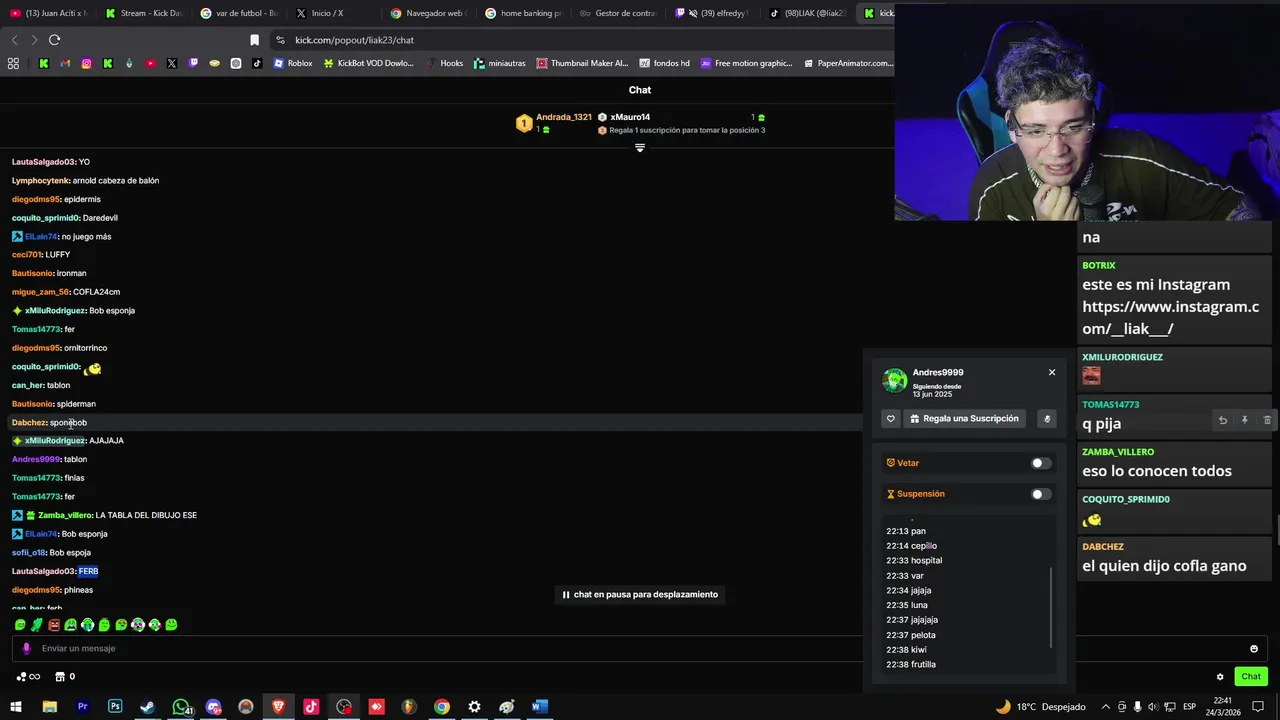The image size is (1280, 720).
Task: Click the message history scrollbar in user card
Action: pos(1052,608)
